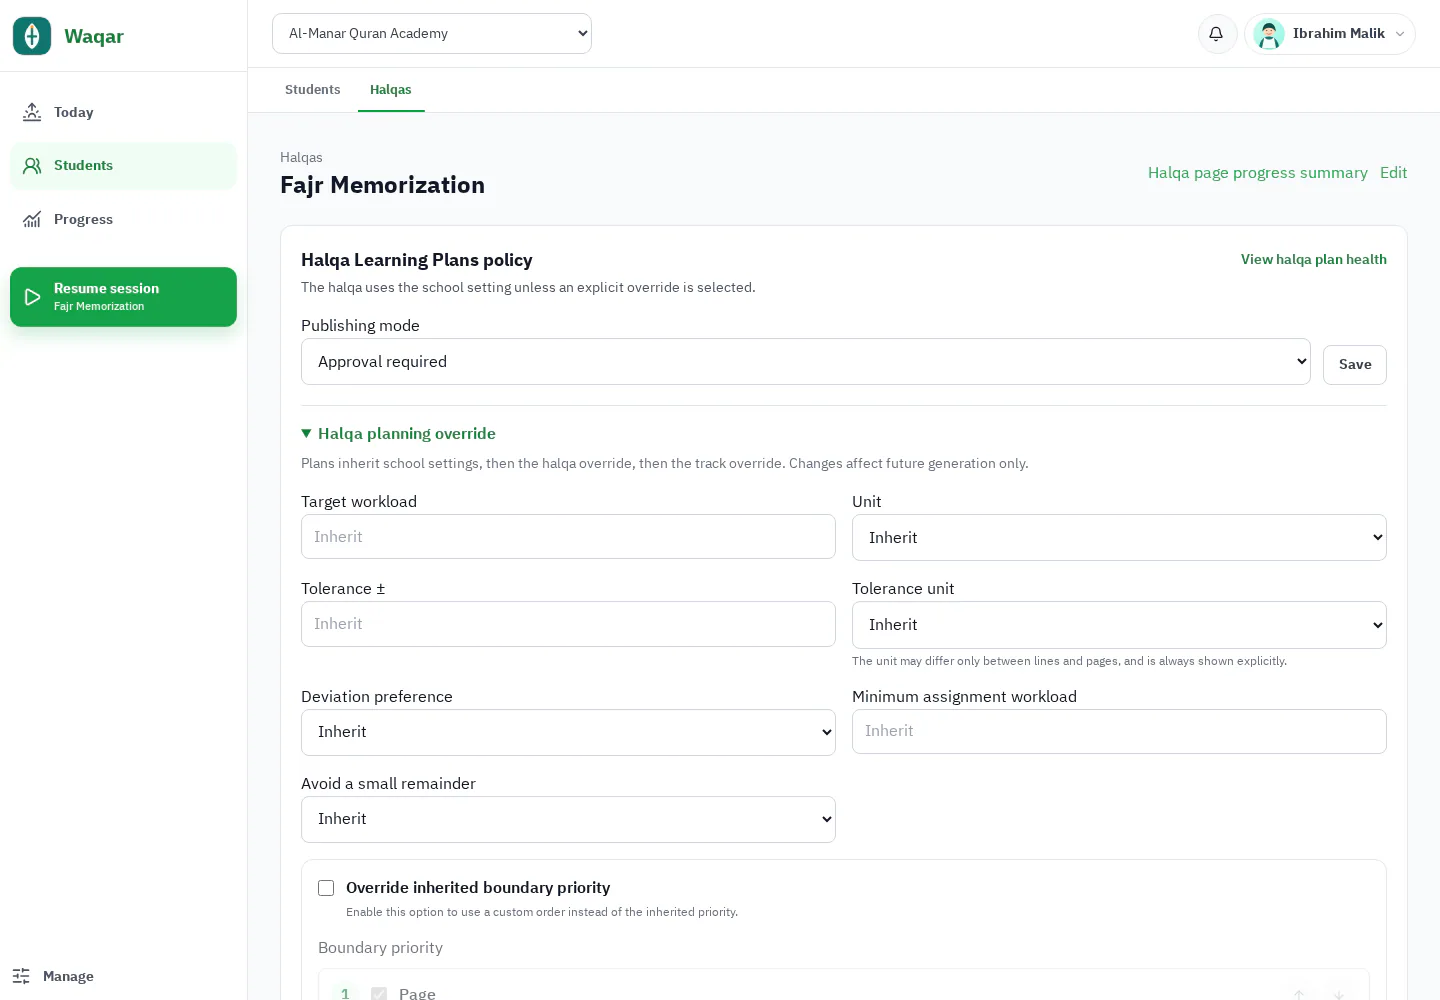This screenshot has width=1440, height=1000.
Task: Open the Progress chart icon
Action: (x=32, y=219)
